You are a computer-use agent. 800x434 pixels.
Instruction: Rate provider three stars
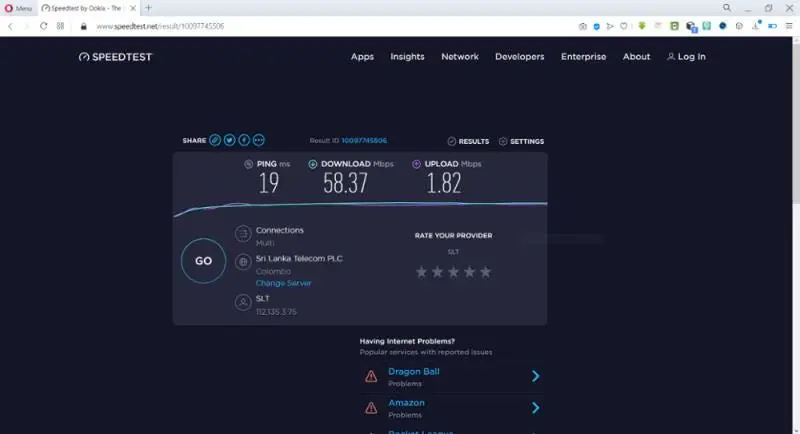pos(453,272)
